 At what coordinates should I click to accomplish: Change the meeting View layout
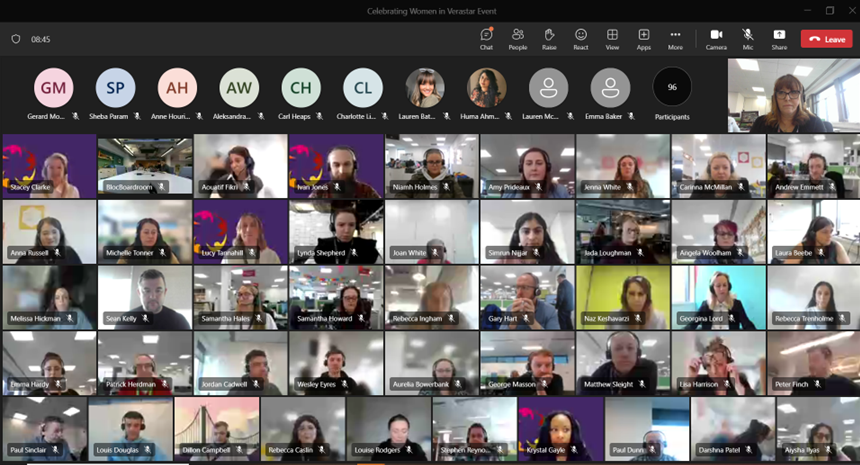612,39
